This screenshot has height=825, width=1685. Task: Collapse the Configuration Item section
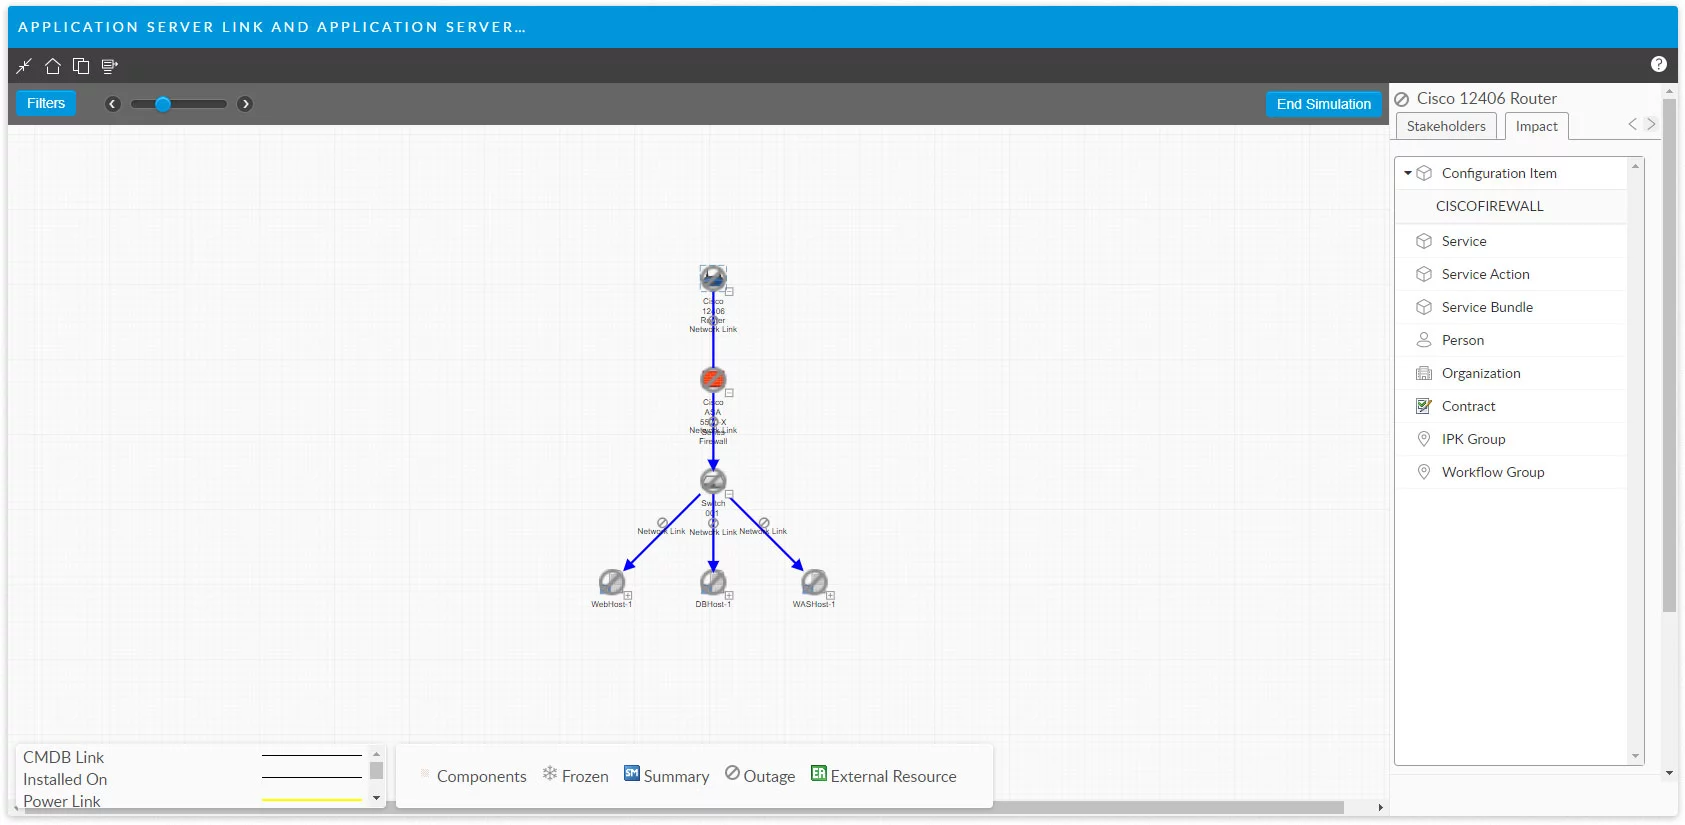(1408, 173)
